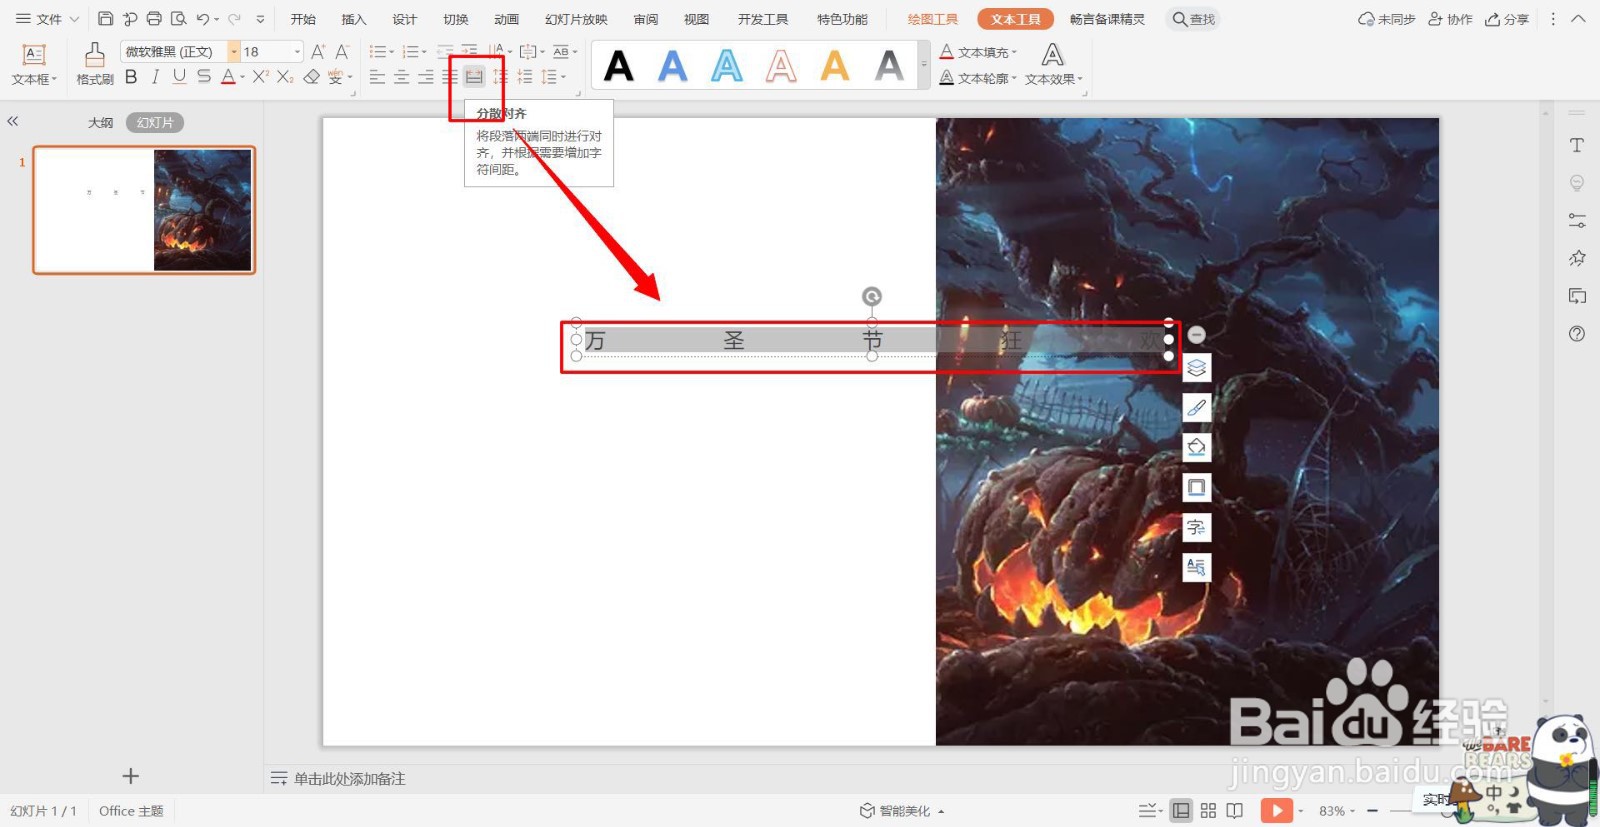
Task: Start slideshow with orange play button
Action: (x=1276, y=811)
